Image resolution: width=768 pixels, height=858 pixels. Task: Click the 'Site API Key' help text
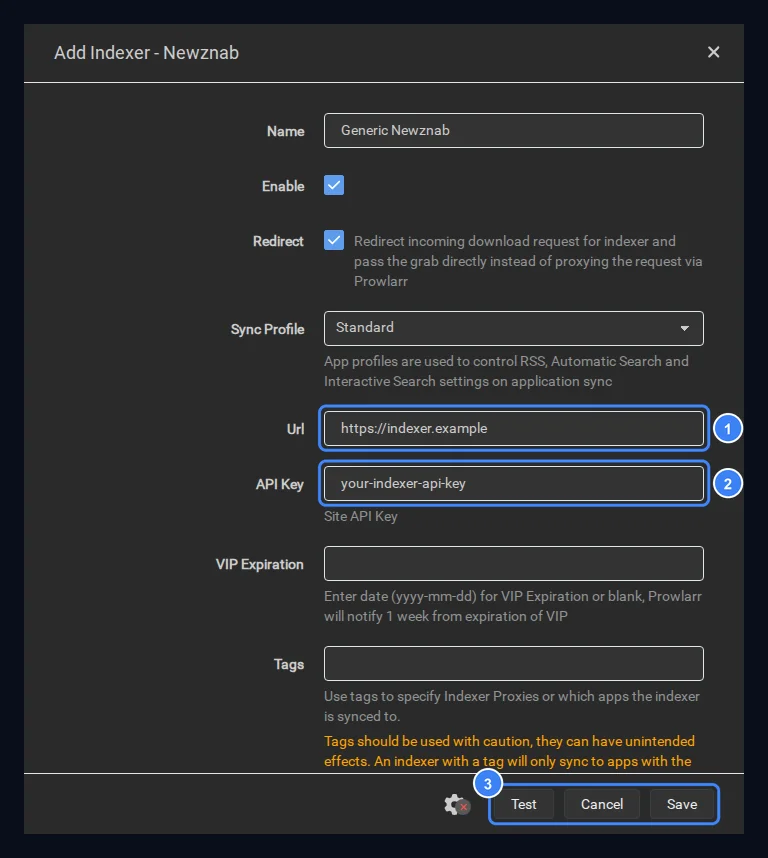click(x=361, y=517)
